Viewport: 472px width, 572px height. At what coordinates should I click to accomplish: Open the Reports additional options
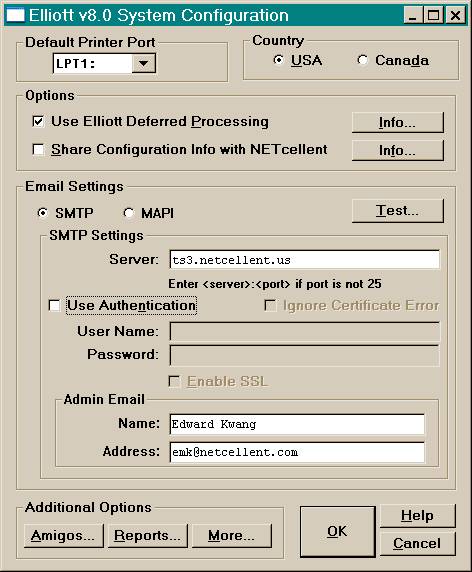148,536
